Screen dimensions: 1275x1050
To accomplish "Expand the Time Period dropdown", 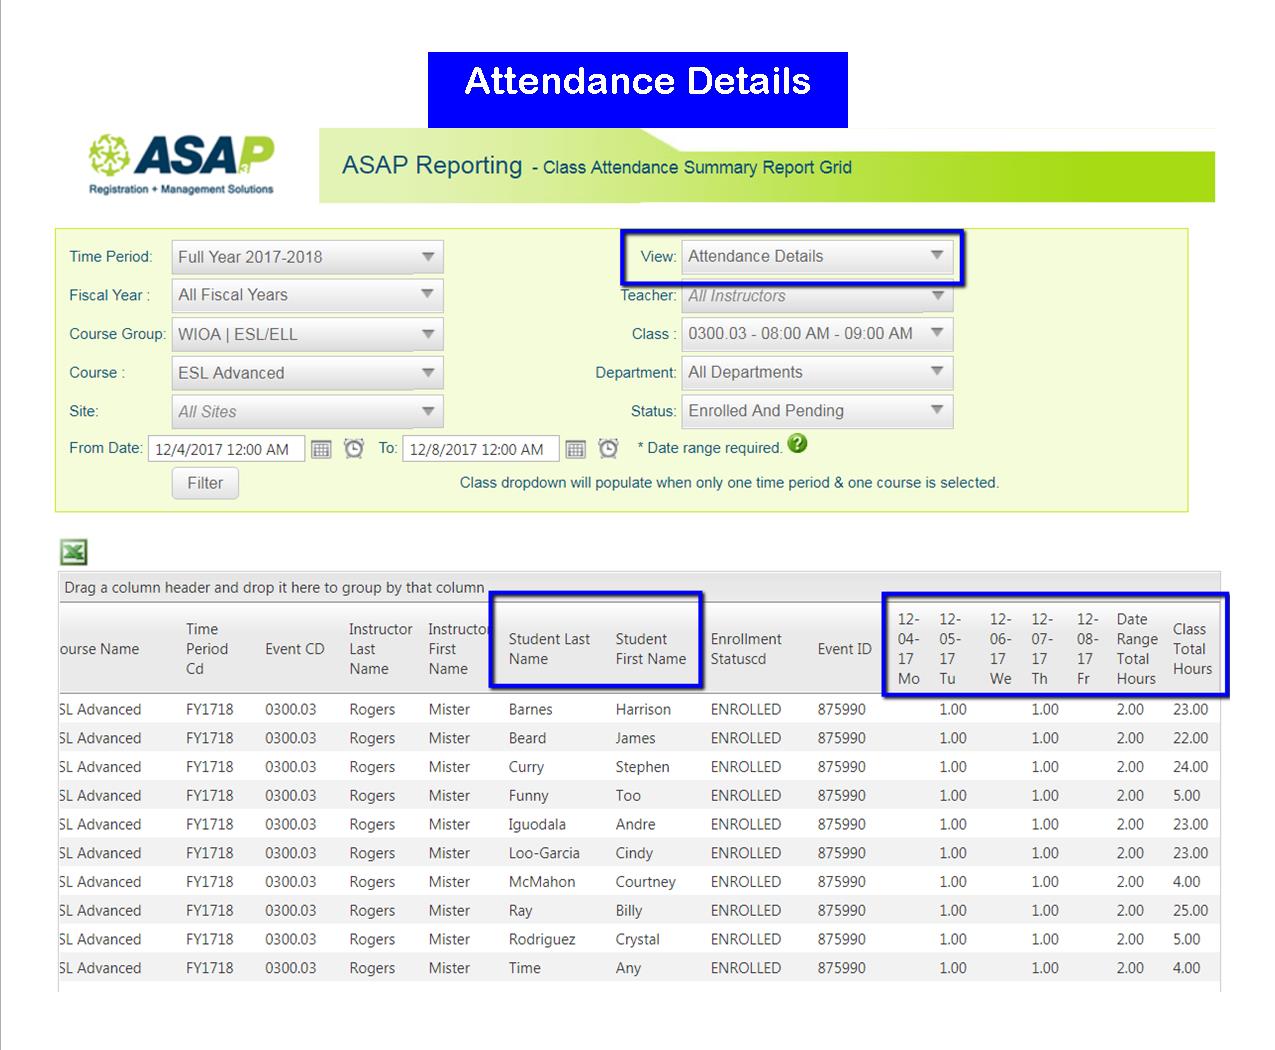I will click(427, 257).
